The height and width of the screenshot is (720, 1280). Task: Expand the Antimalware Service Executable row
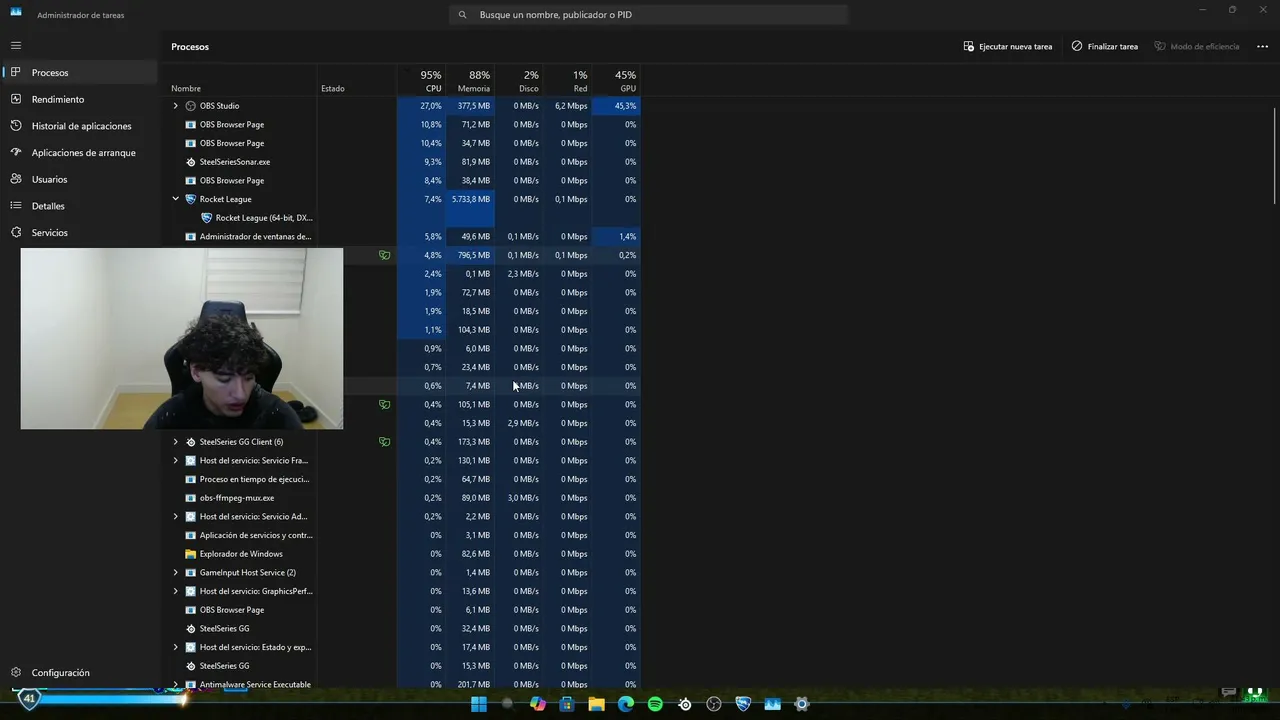pos(175,685)
